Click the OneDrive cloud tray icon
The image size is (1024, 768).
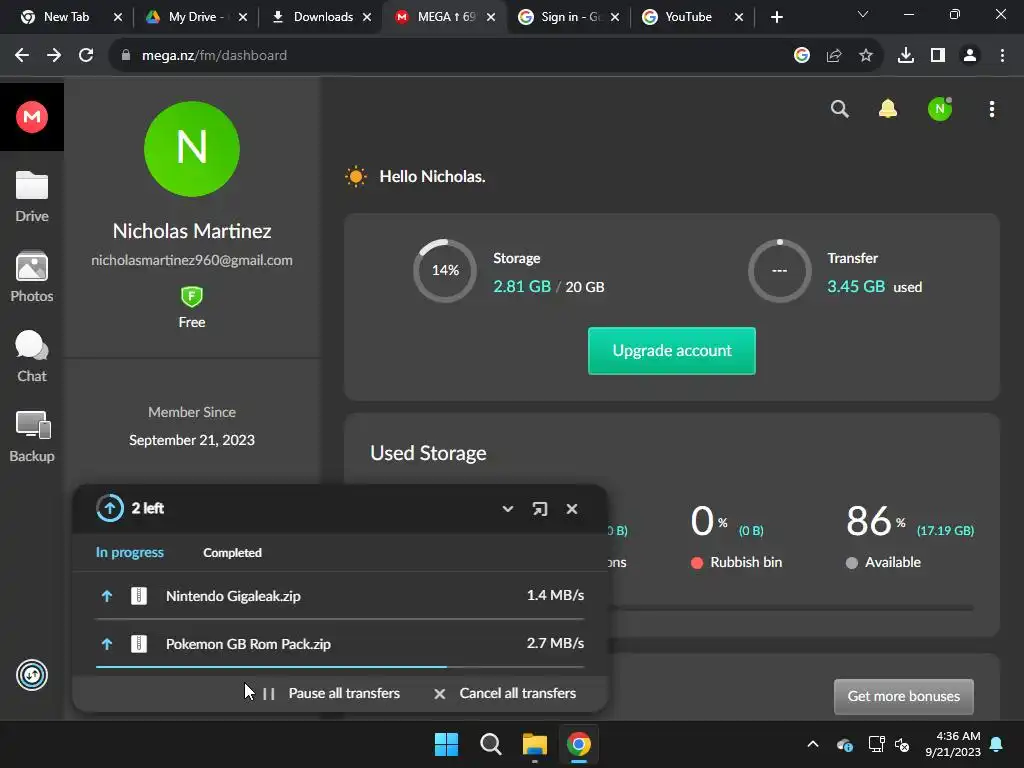[844, 744]
